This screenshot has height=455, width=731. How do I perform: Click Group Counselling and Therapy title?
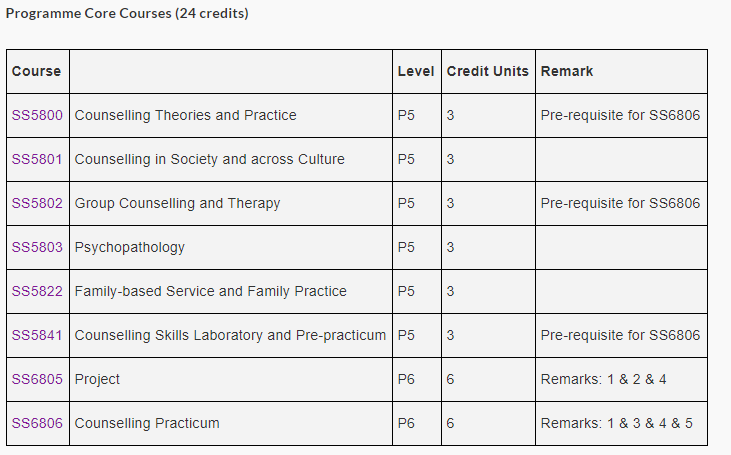[x=177, y=204]
